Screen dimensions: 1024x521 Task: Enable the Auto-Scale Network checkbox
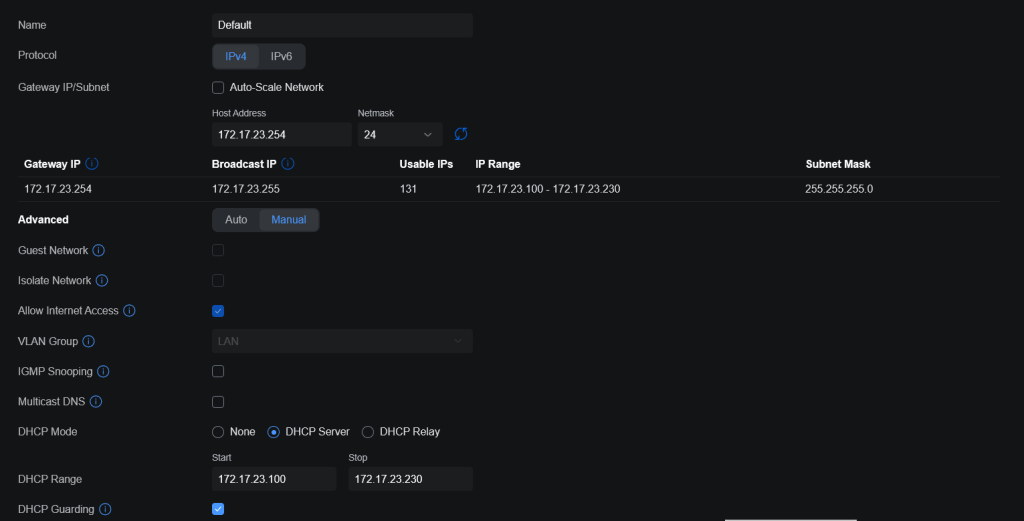[218, 88]
